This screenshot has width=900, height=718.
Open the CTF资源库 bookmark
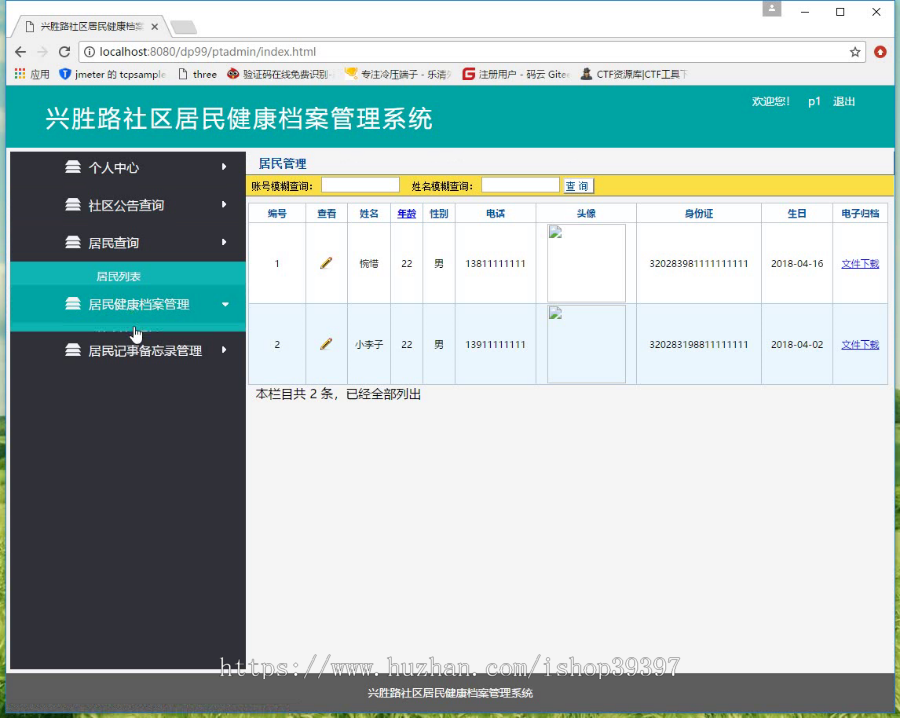[x=634, y=74]
